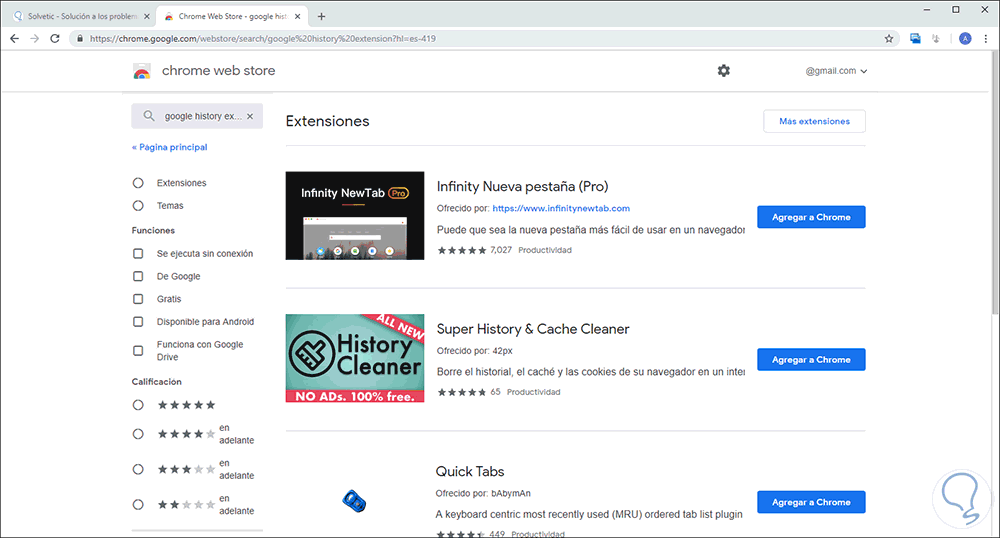Go to Página principal link

(170, 147)
